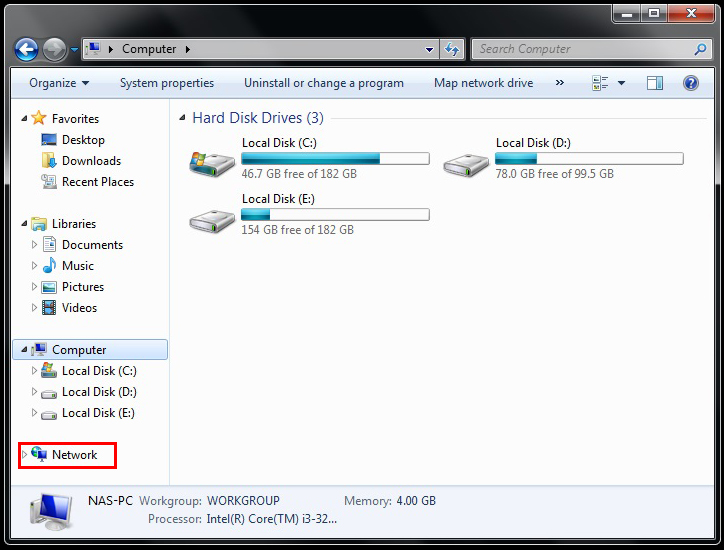
Task: Open the Organize menu
Action: [59, 83]
